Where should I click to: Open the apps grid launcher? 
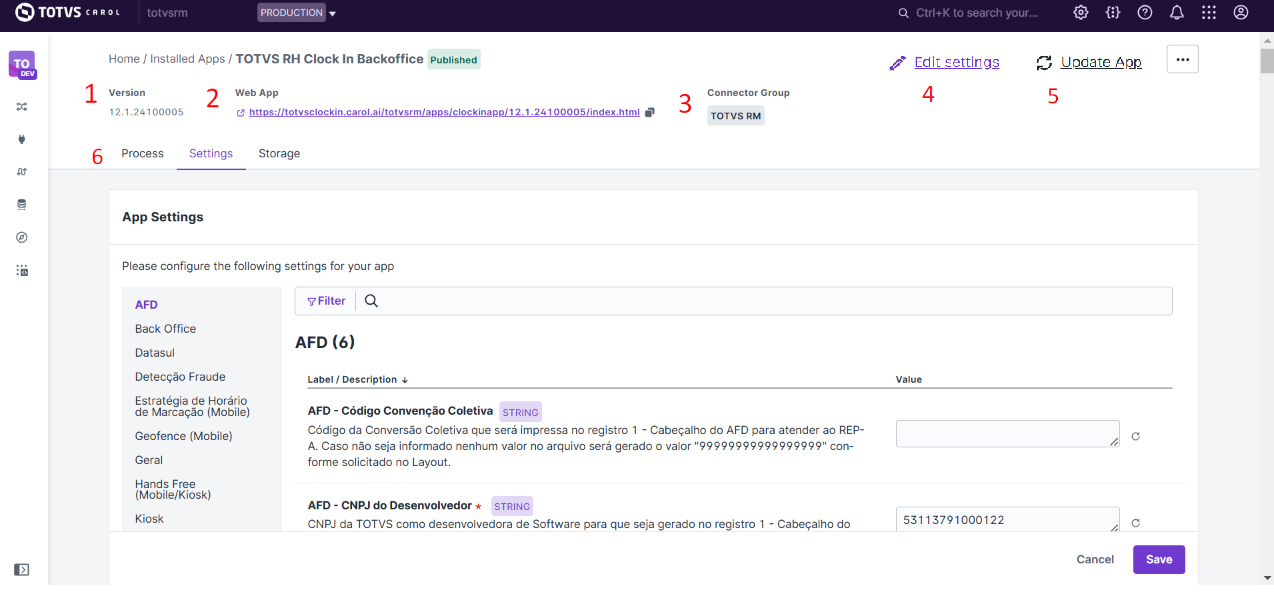(x=1209, y=13)
